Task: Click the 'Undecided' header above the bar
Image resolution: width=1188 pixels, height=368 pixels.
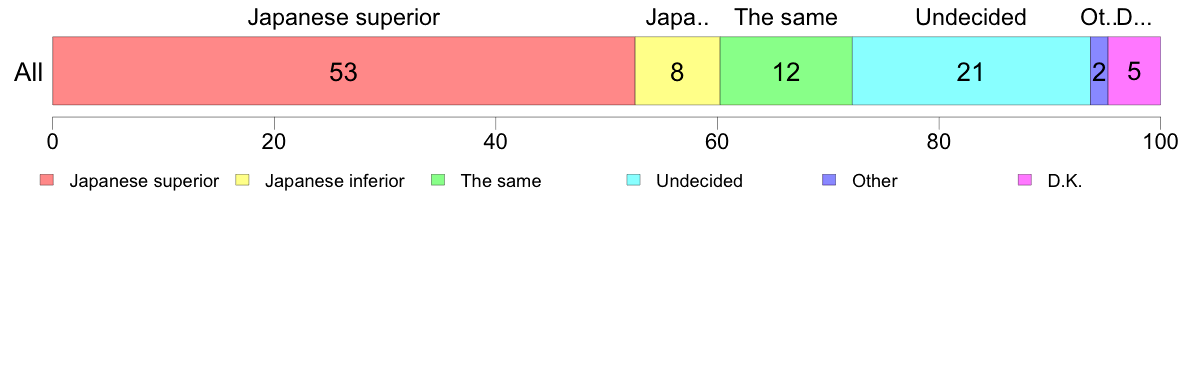Action: pos(971,17)
